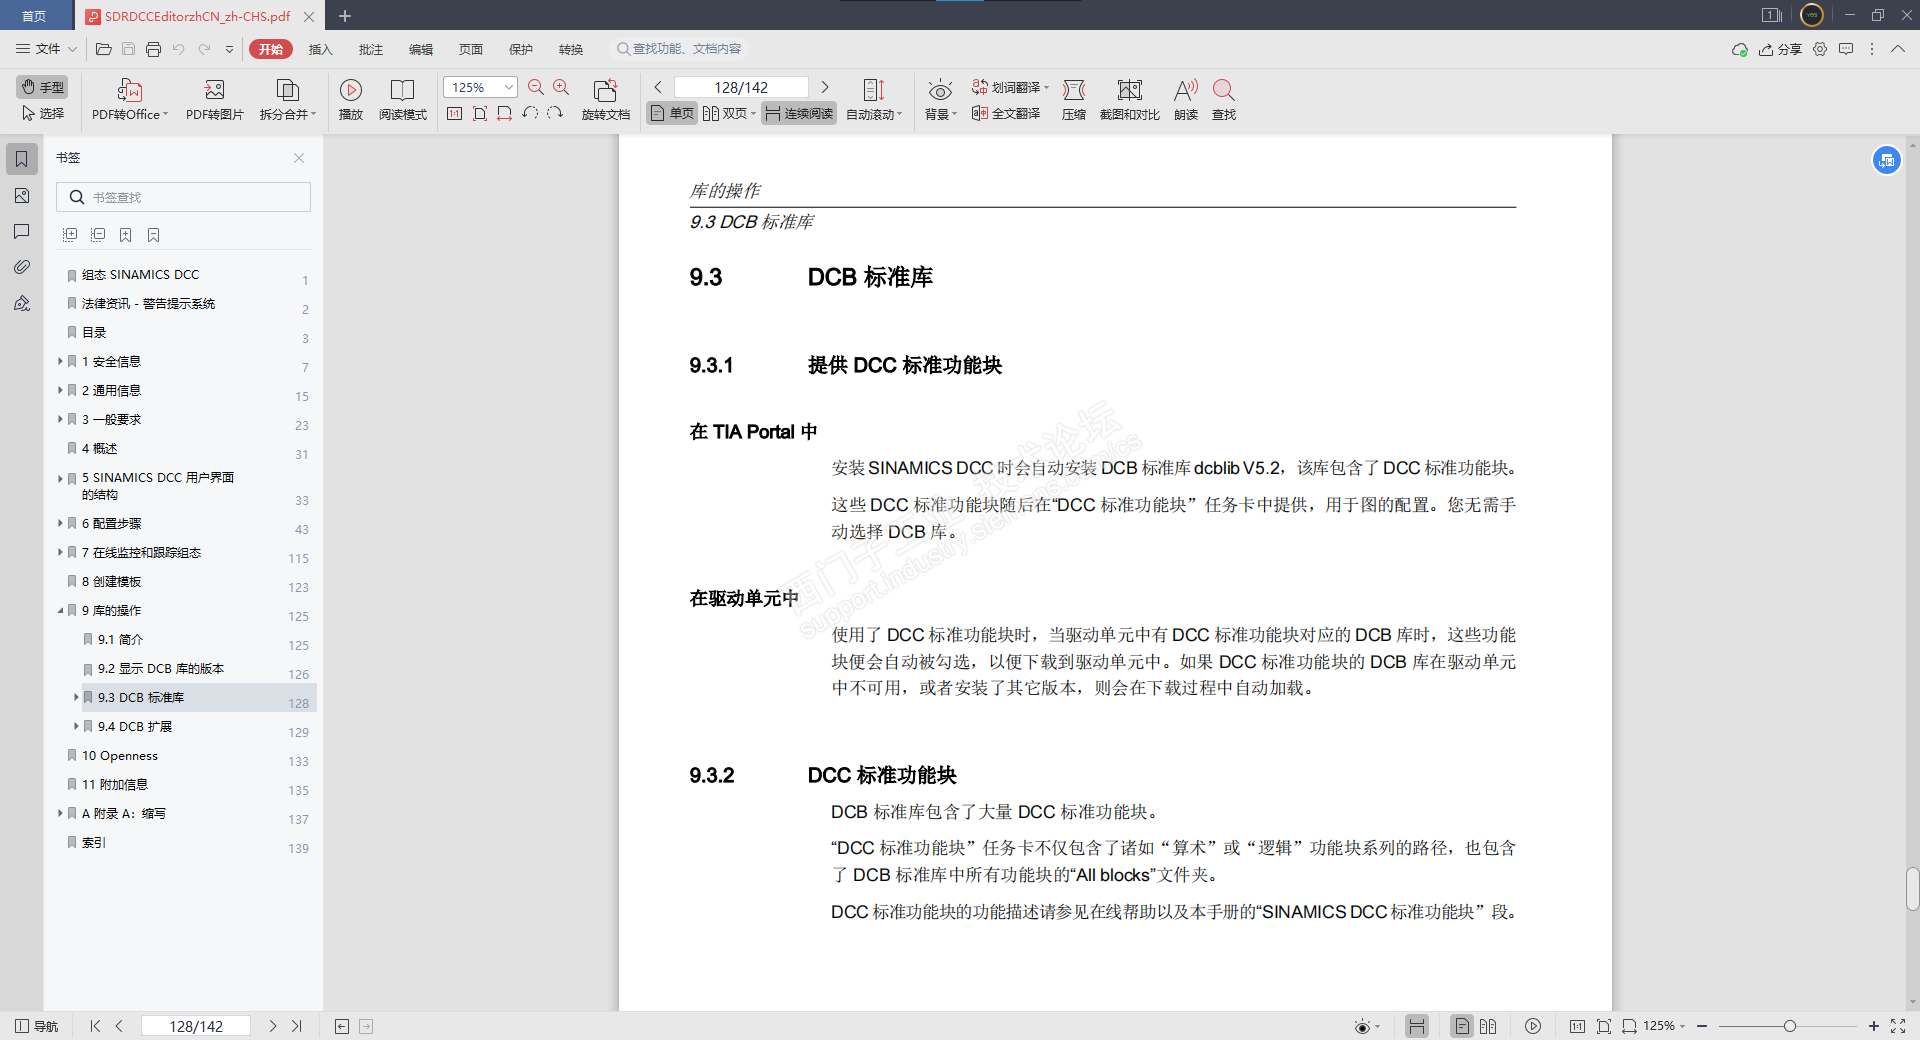1920x1040 pixels.
Task: Open PDF to Office converter
Action: [130, 100]
